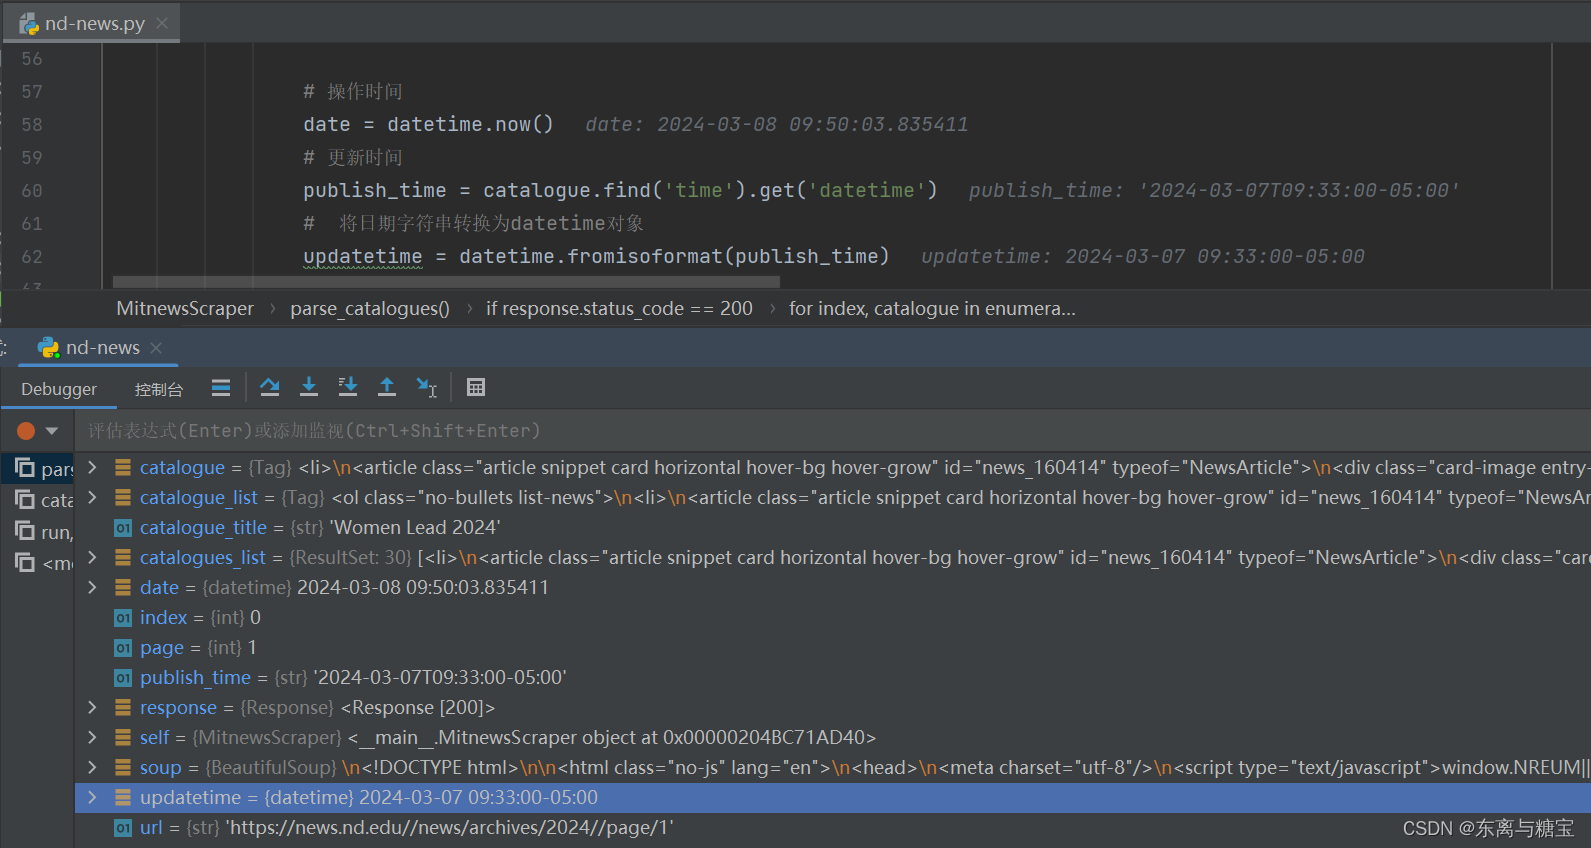Expand the catalogues_list ResultSet node
The width and height of the screenshot is (1591, 848).
(92, 557)
